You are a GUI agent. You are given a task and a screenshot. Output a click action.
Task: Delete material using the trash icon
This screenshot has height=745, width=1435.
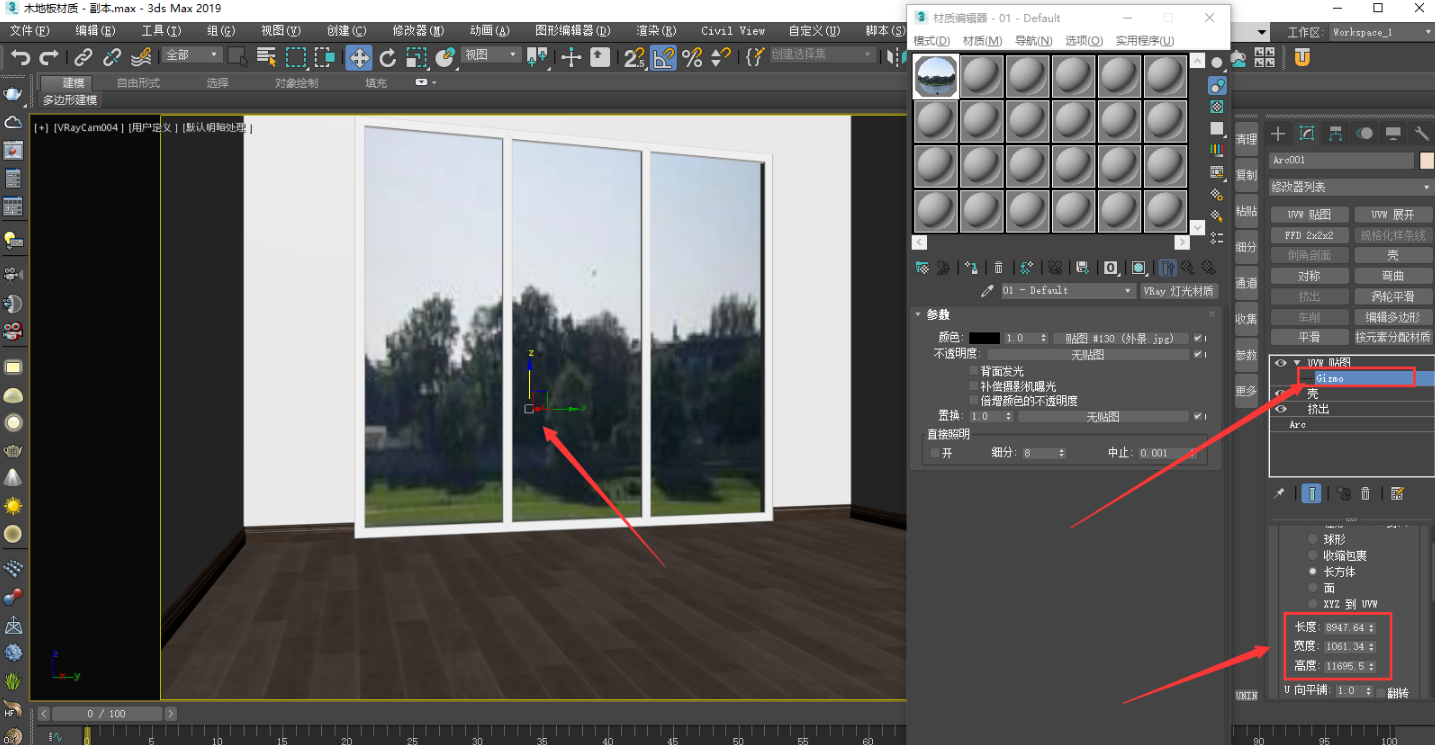(998, 267)
